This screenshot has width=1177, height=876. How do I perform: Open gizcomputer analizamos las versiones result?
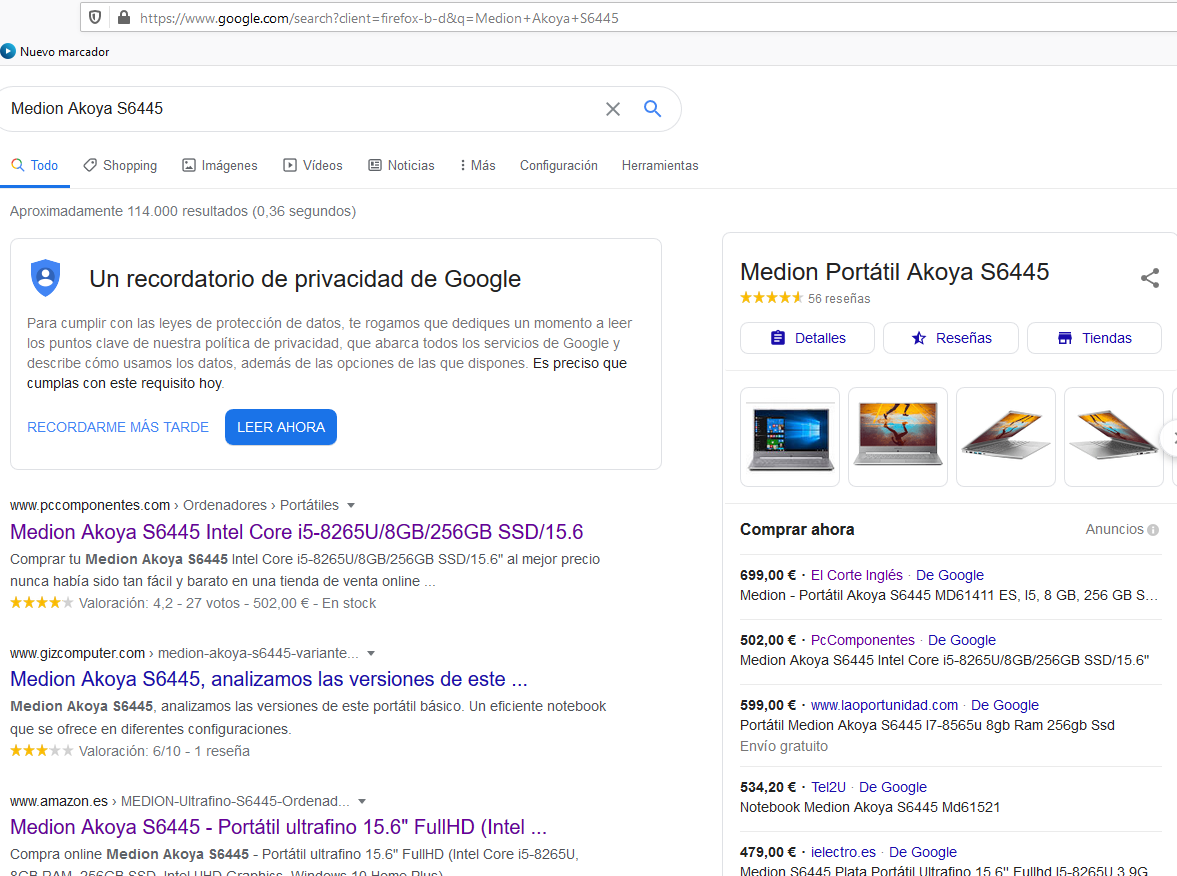click(x=269, y=679)
